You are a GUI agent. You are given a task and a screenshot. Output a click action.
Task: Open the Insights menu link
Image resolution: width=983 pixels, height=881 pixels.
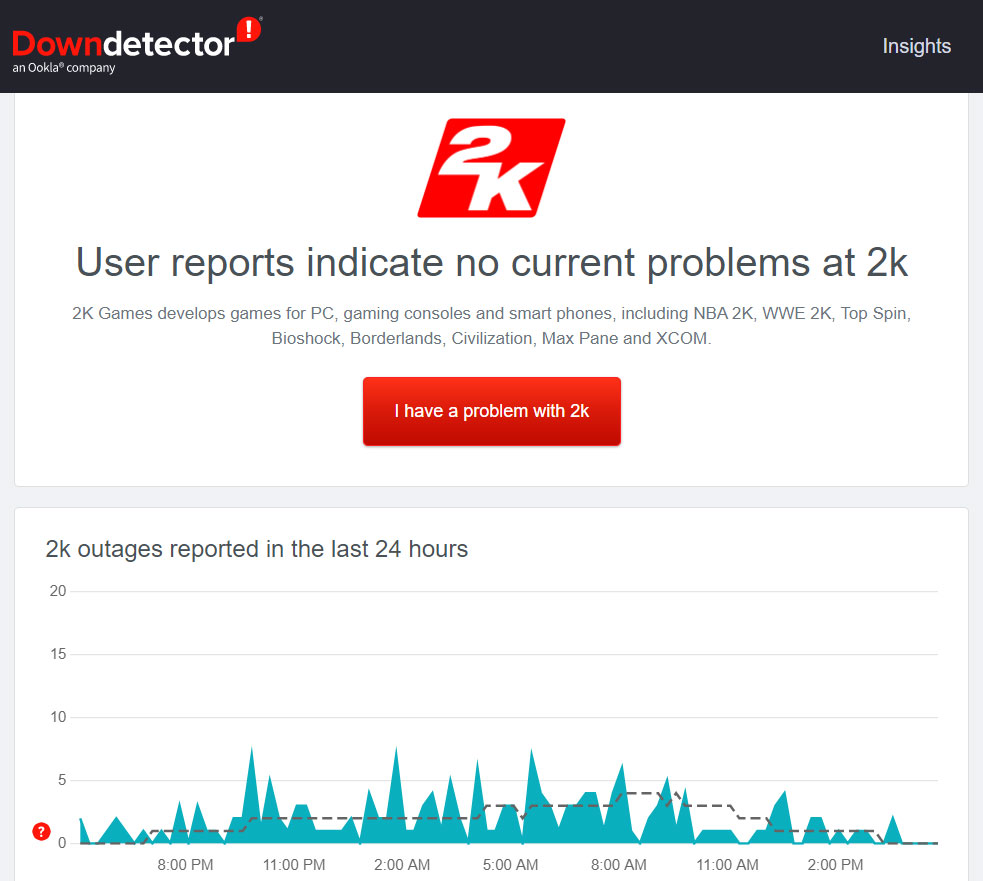[x=916, y=46]
